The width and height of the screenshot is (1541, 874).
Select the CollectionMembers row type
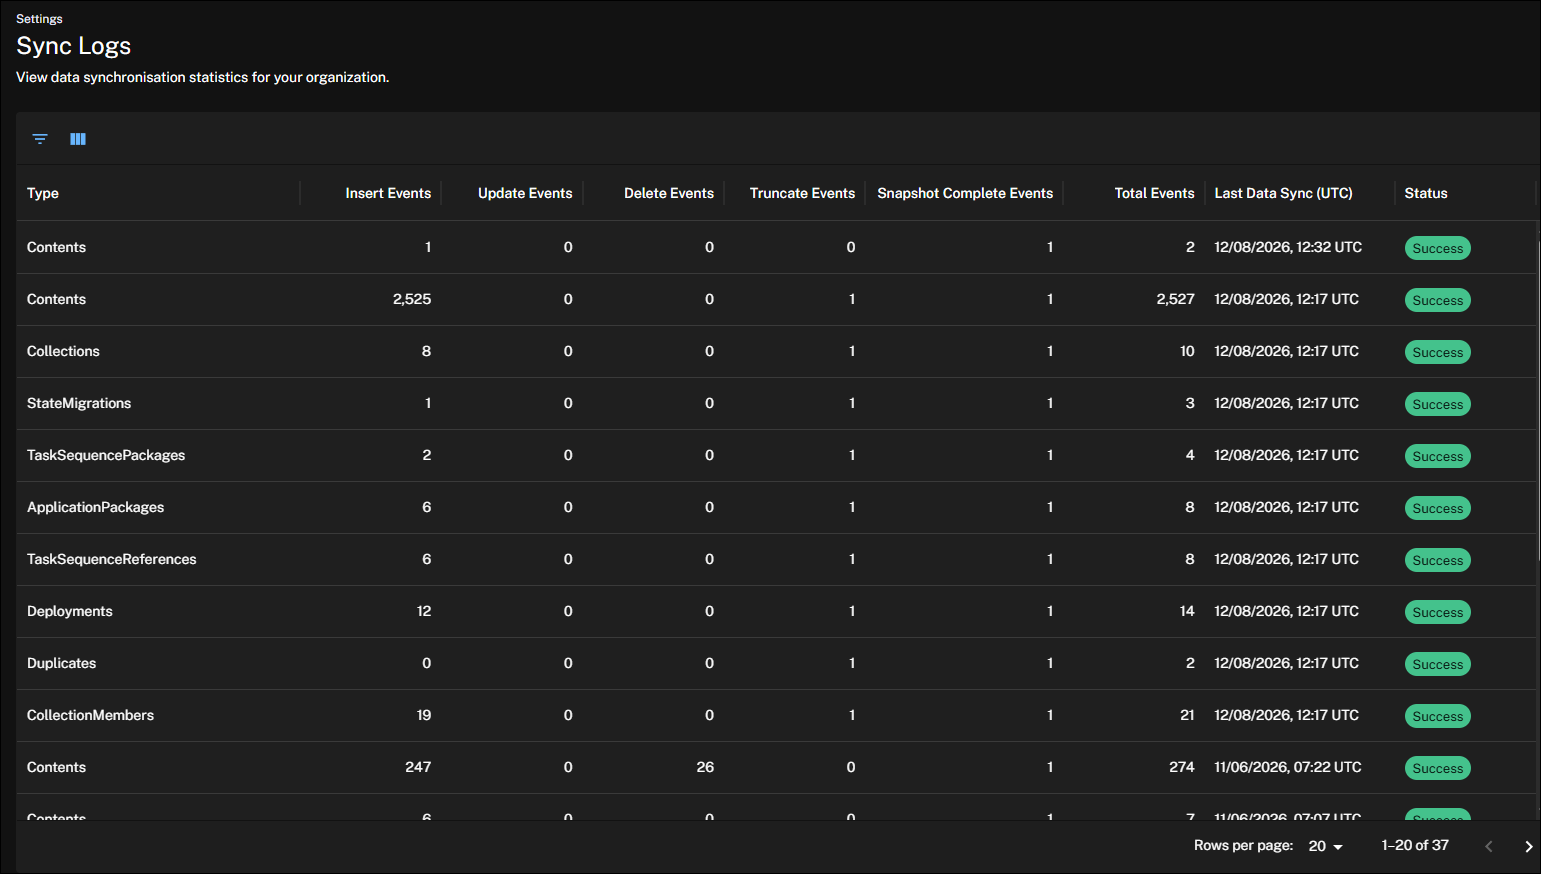point(90,715)
